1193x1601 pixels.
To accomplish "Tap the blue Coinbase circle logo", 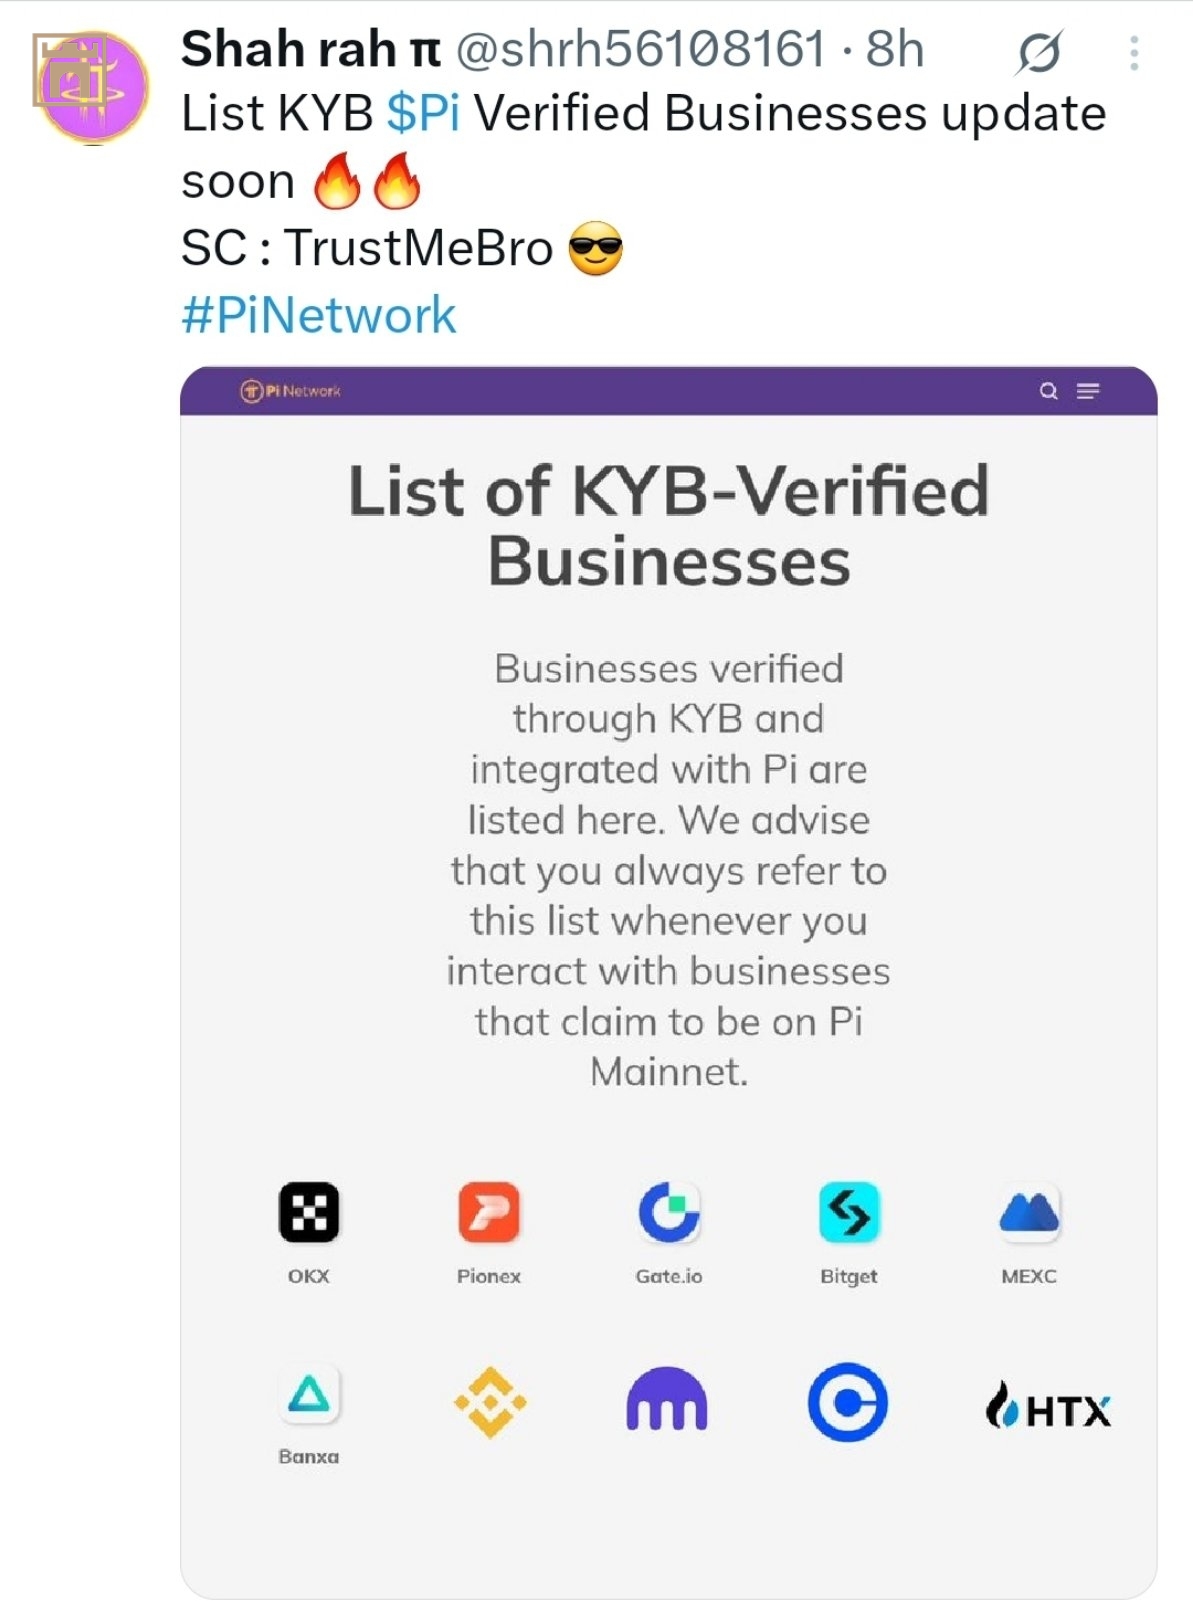I will coord(848,1402).
